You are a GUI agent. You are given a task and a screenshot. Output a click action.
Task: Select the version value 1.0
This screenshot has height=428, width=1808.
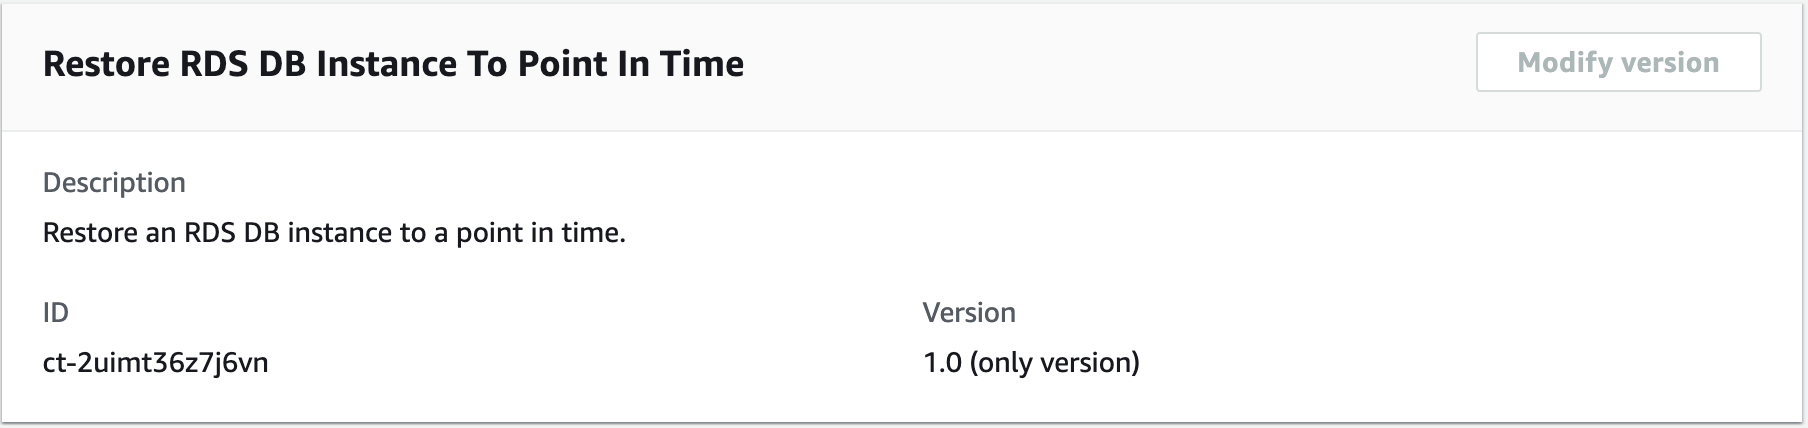[x=941, y=362]
